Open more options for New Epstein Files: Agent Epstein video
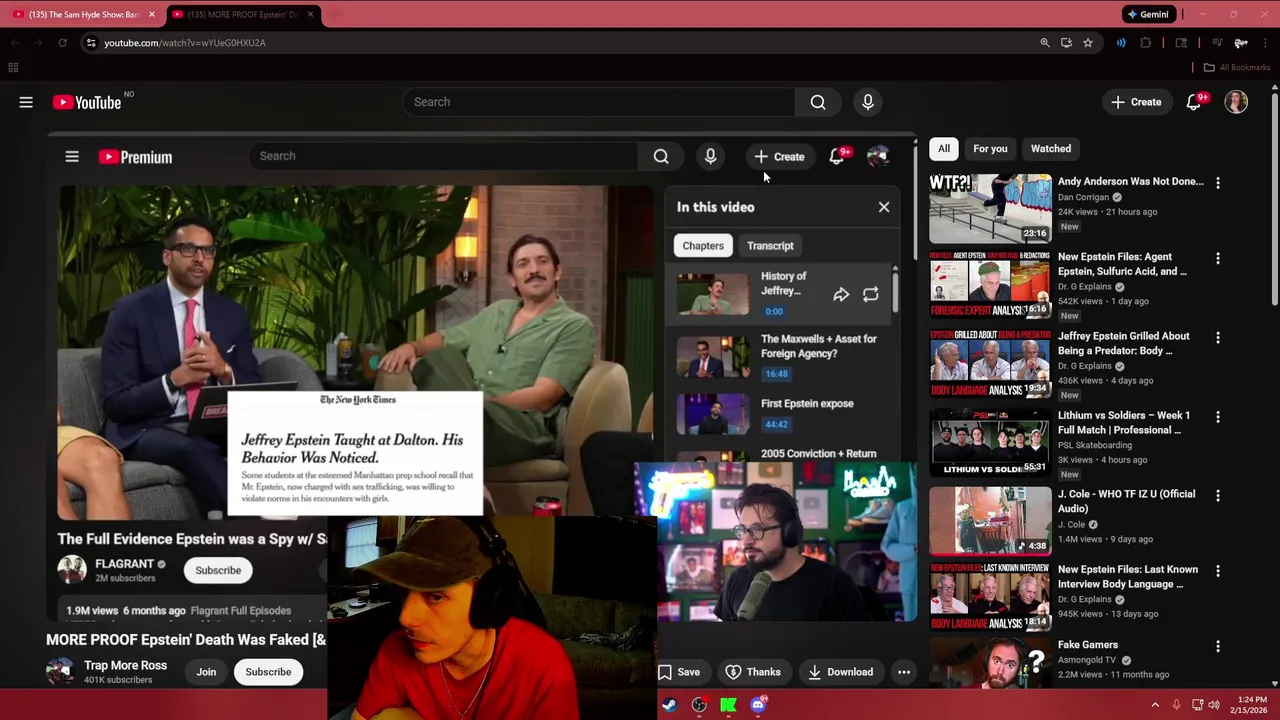 [1217, 259]
